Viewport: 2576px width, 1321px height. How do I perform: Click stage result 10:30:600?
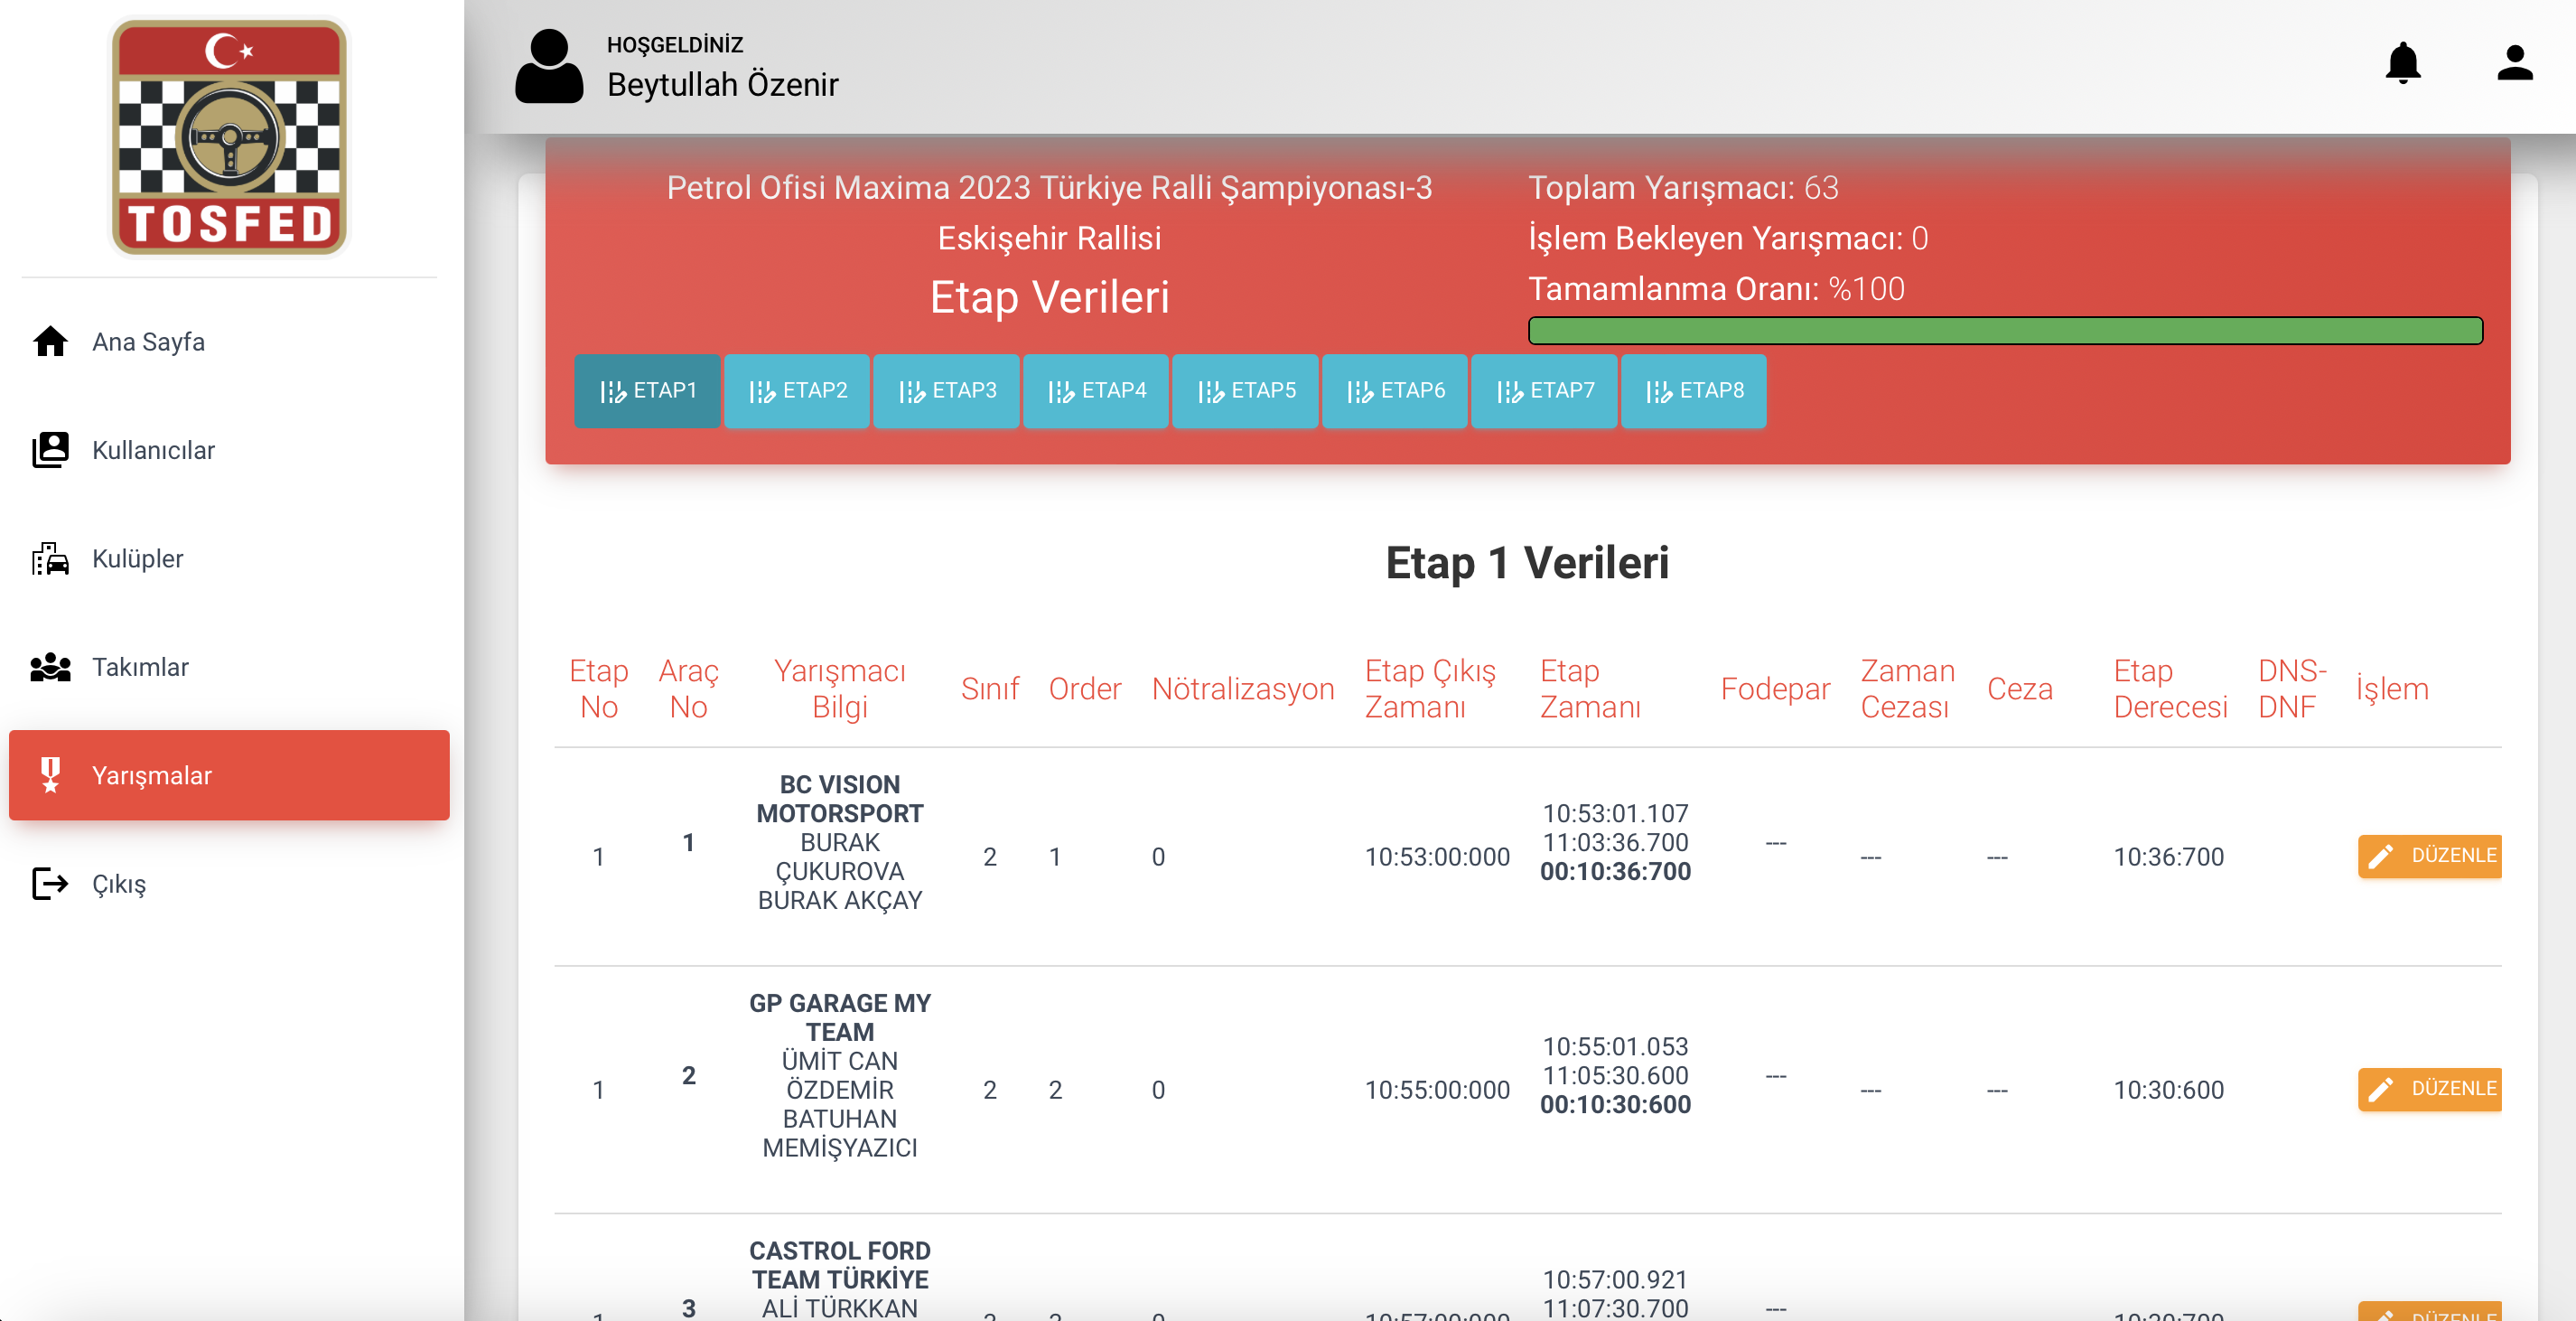(2168, 1090)
